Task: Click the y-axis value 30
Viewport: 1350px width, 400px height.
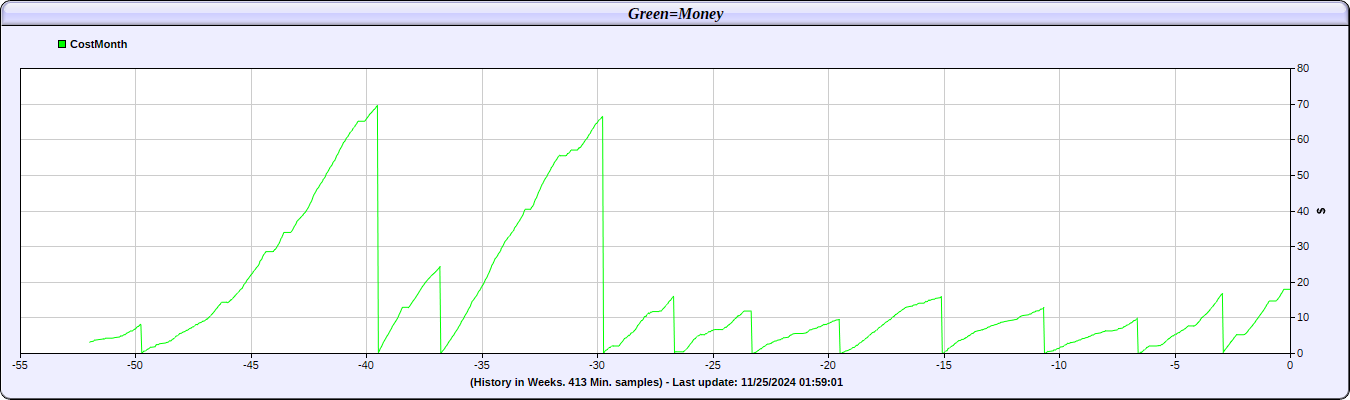Action: 1303,247
